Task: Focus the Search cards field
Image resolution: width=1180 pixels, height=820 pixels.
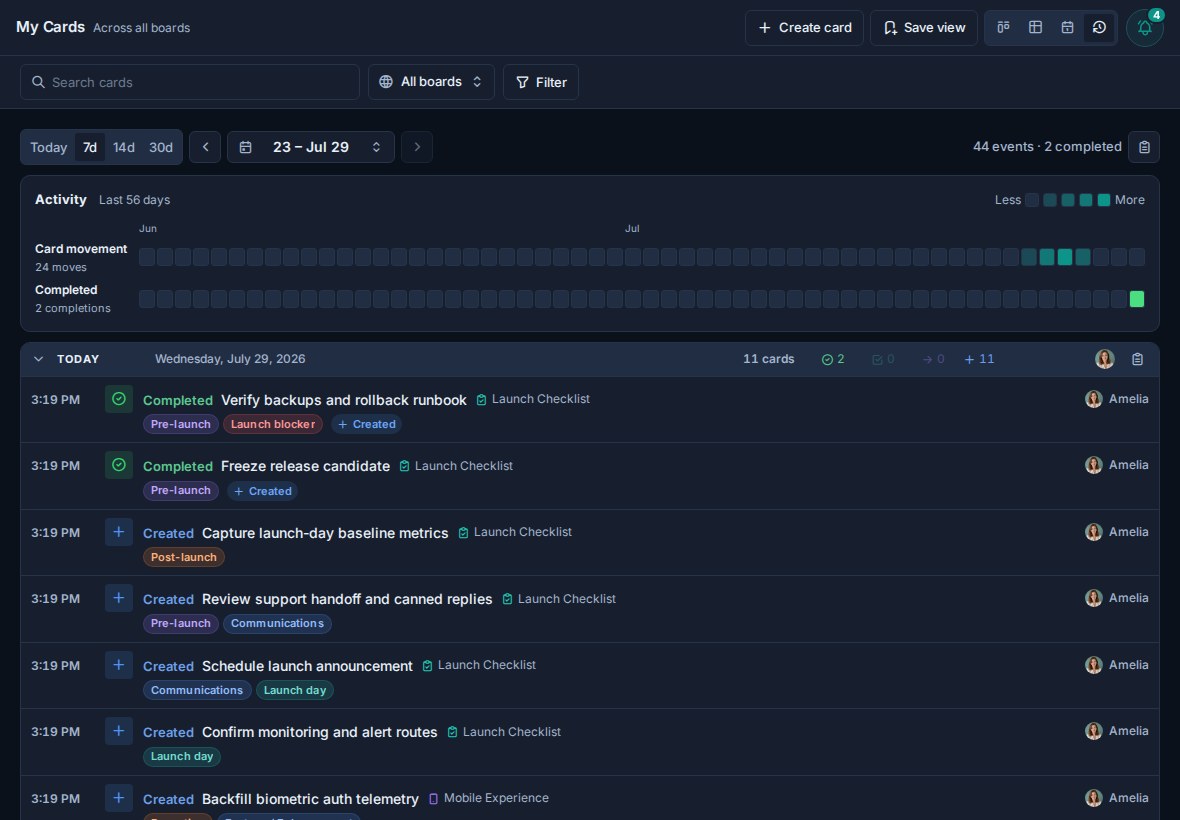Action: pyautogui.click(x=190, y=82)
